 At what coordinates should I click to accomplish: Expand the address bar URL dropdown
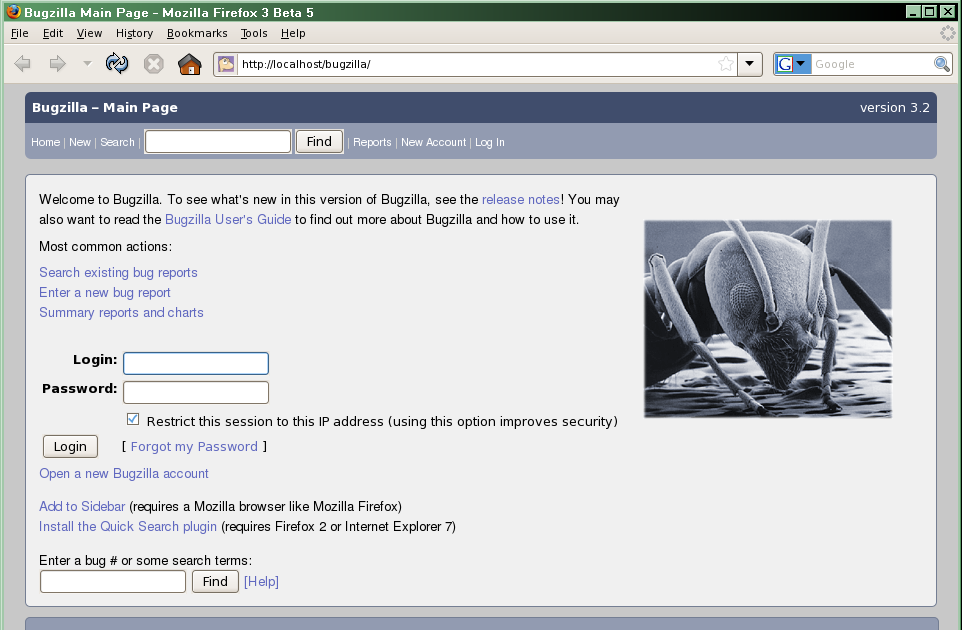tap(749, 64)
